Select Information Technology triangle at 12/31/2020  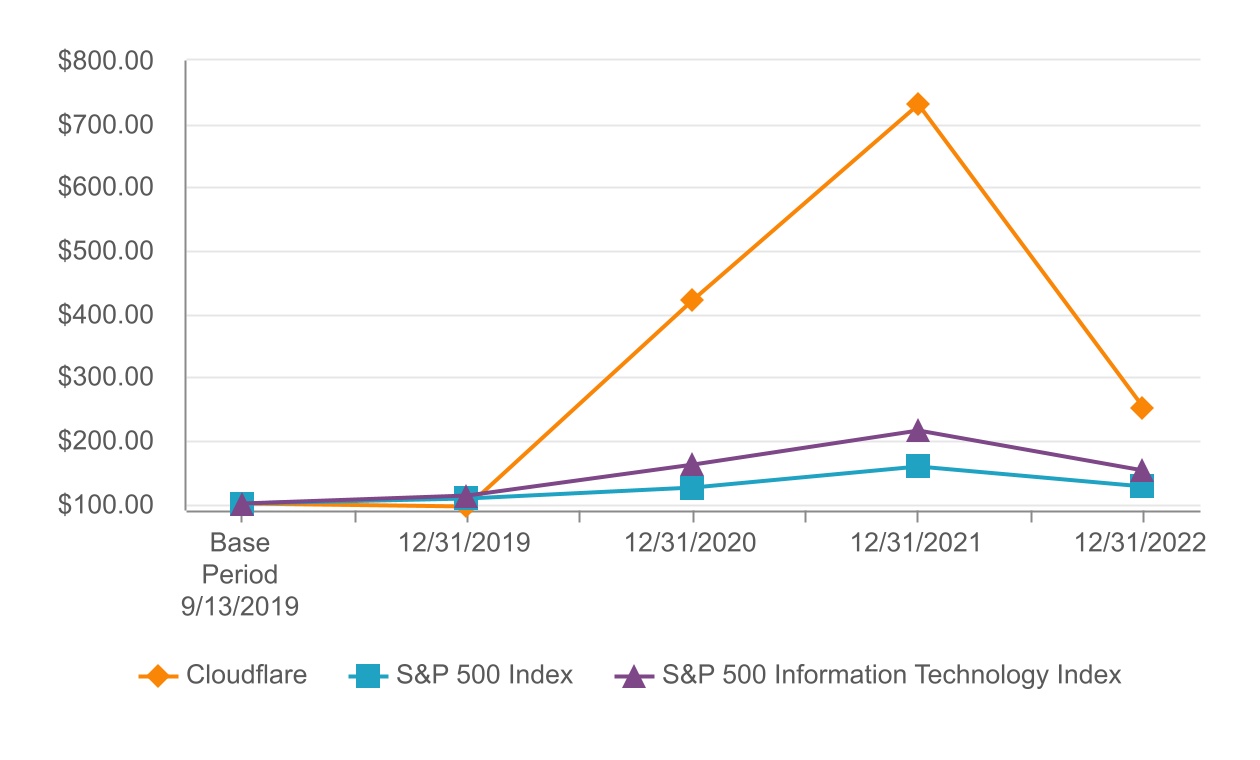(x=692, y=465)
